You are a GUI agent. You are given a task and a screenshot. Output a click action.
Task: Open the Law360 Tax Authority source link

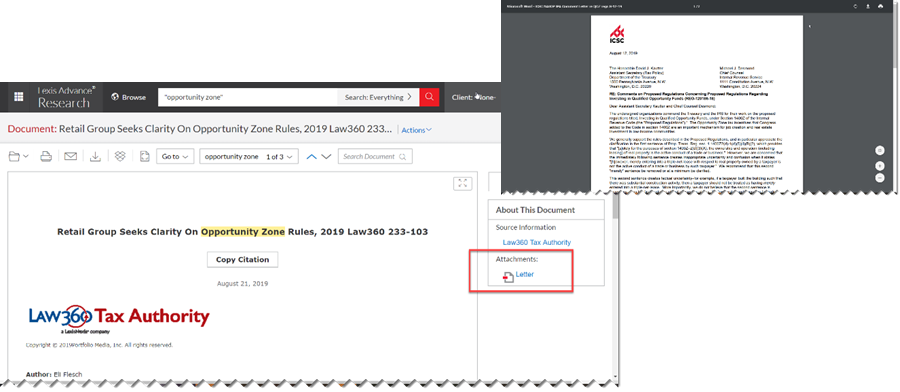pyautogui.click(x=537, y=243)
